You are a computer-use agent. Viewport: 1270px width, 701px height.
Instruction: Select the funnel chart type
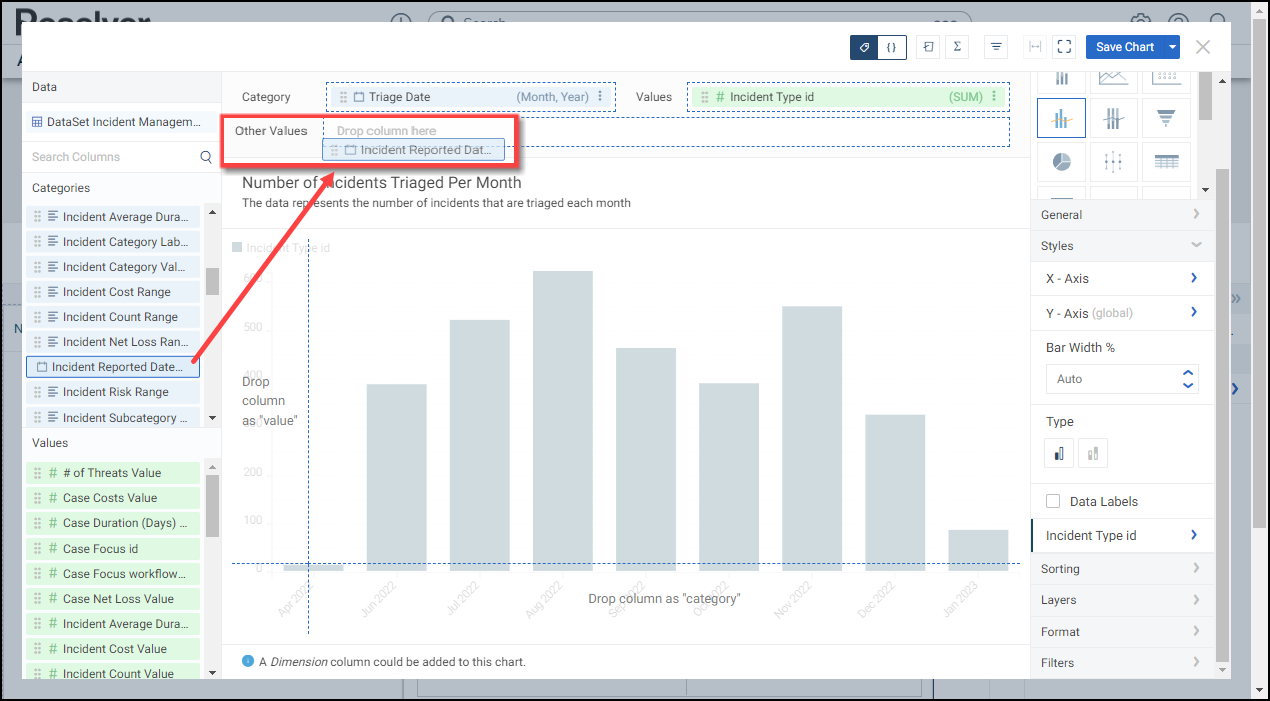pyautogui.click(x=1165, y=118)
